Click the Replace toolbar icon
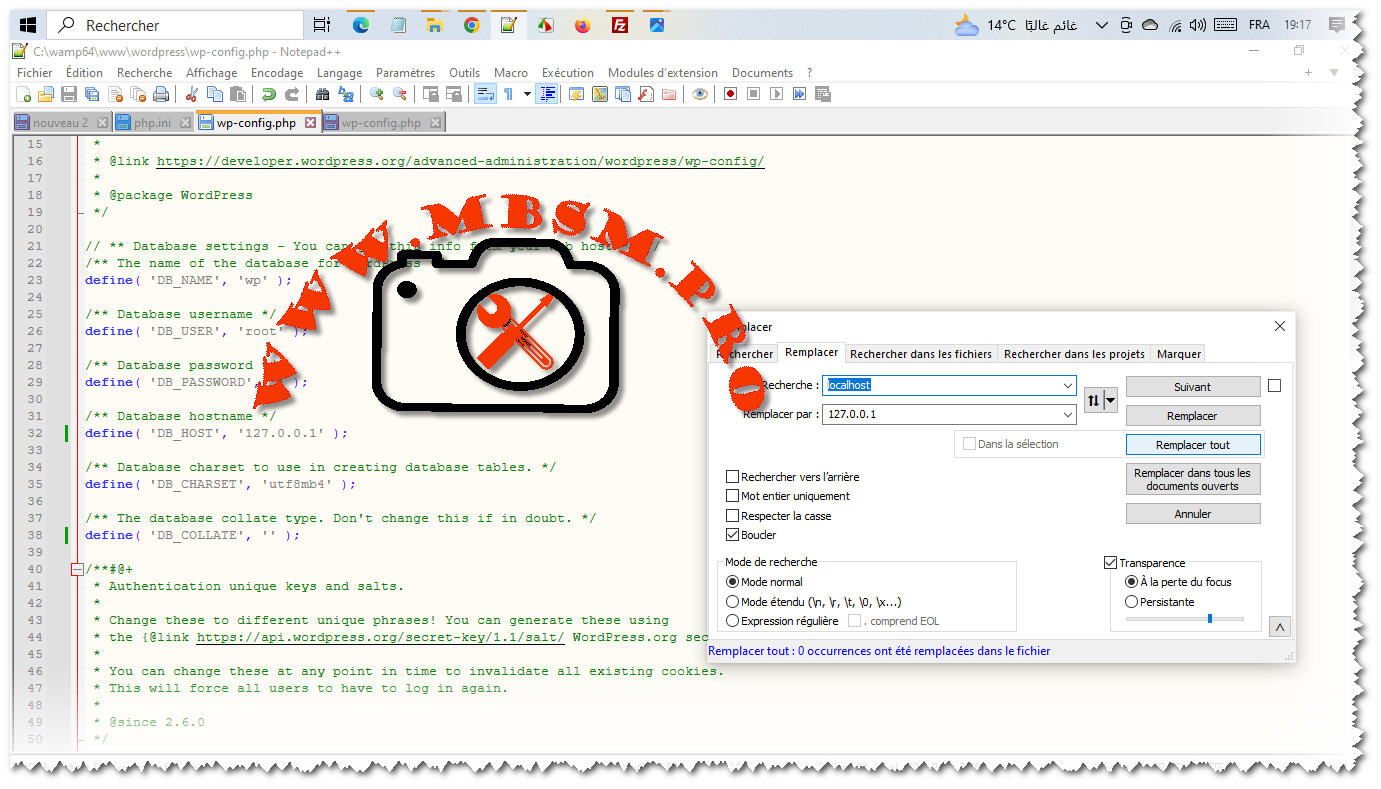1381x789 pixels. coord(346,94)
